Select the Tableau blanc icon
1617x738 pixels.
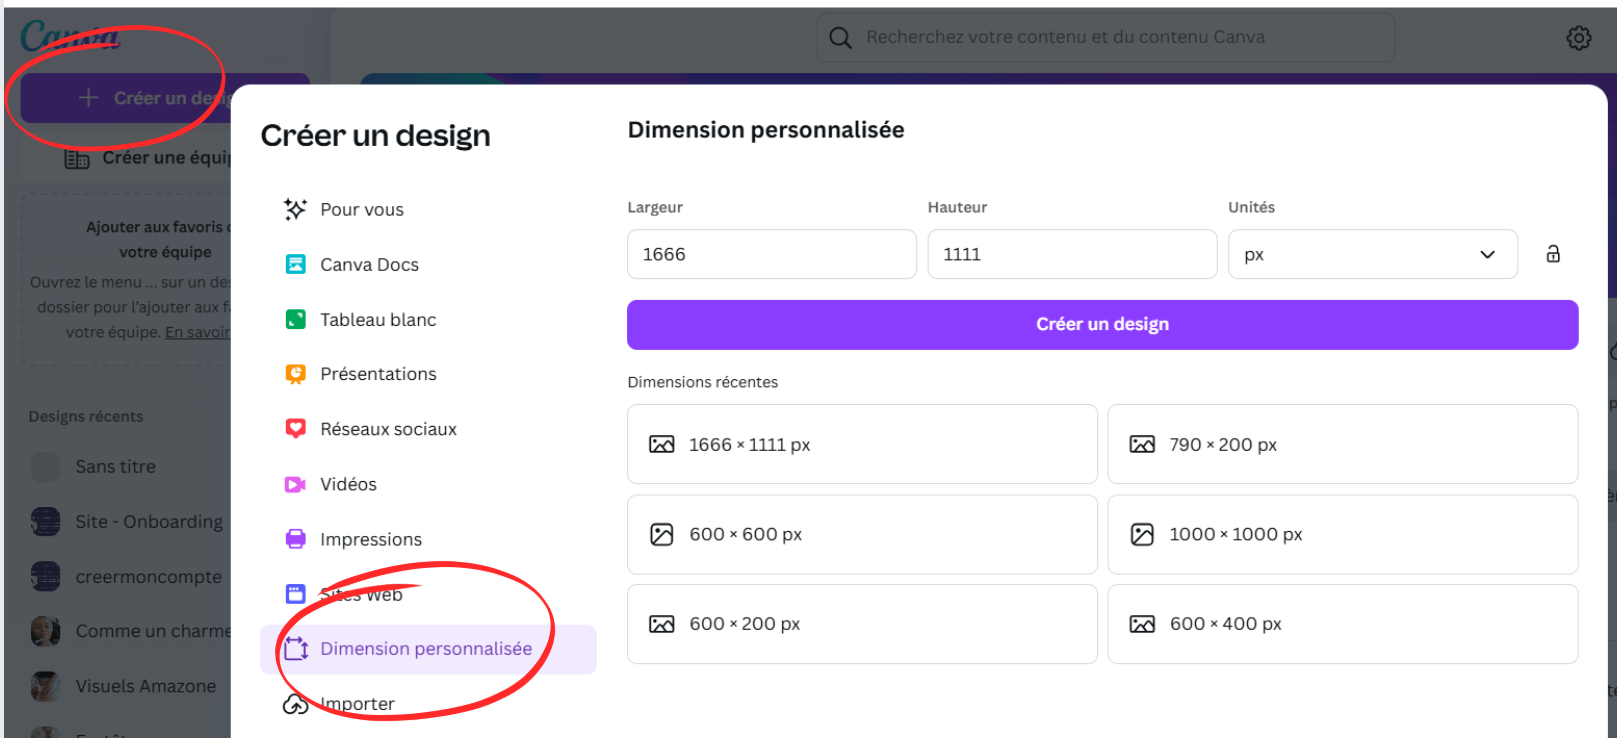coord(296,320)
